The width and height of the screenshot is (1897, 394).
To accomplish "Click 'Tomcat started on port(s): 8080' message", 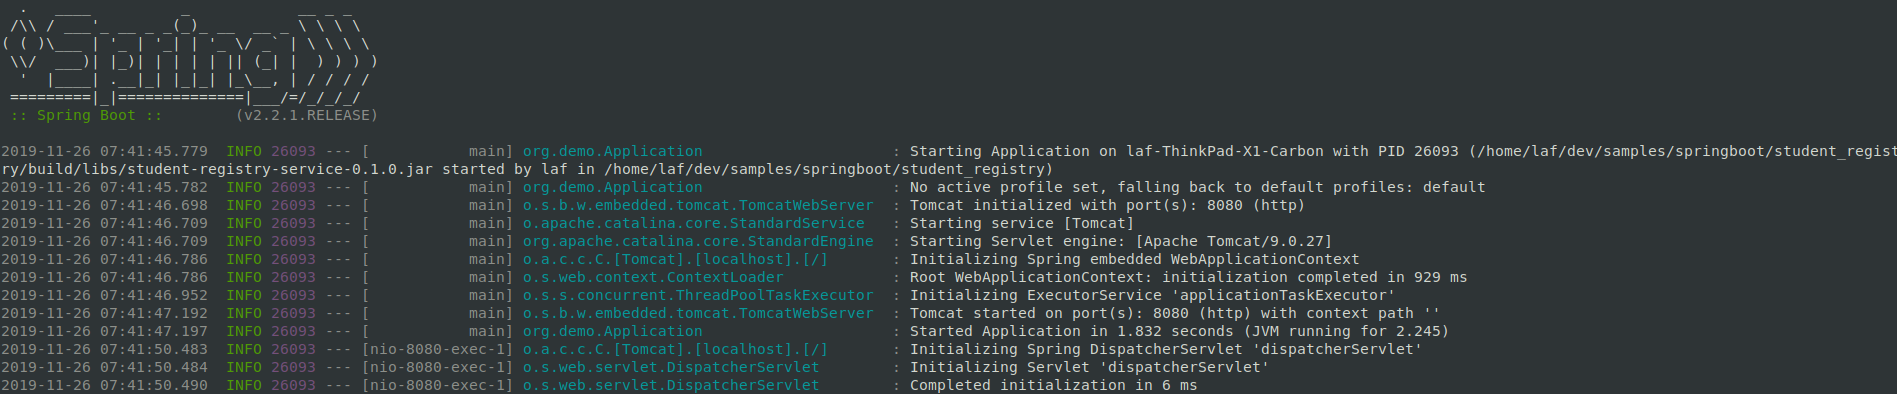I will point(1050,313).
